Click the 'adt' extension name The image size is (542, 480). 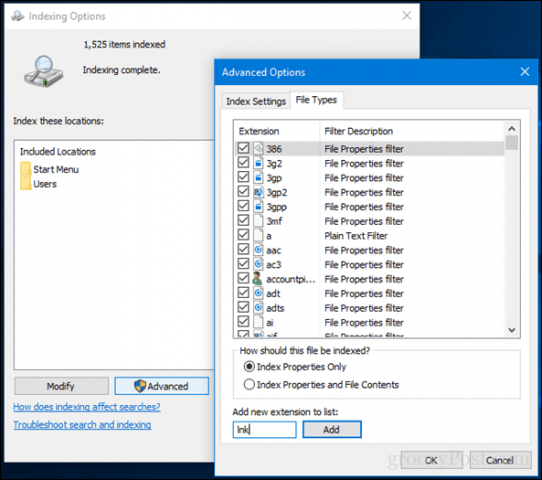click(273, 294)
